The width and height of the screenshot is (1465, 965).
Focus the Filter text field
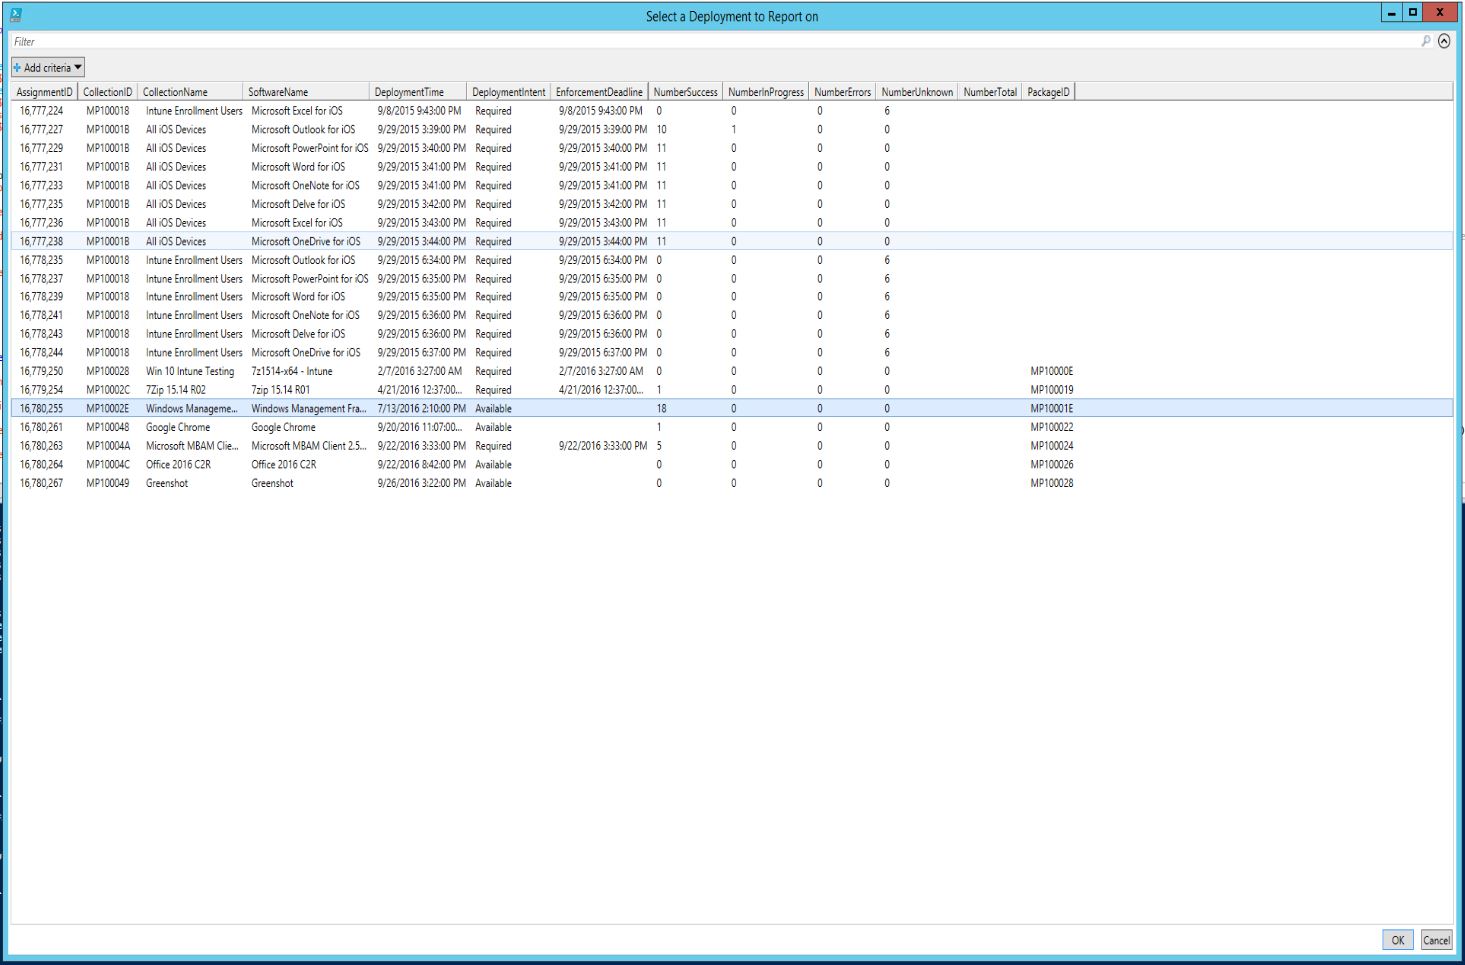[x=715, y=41]
